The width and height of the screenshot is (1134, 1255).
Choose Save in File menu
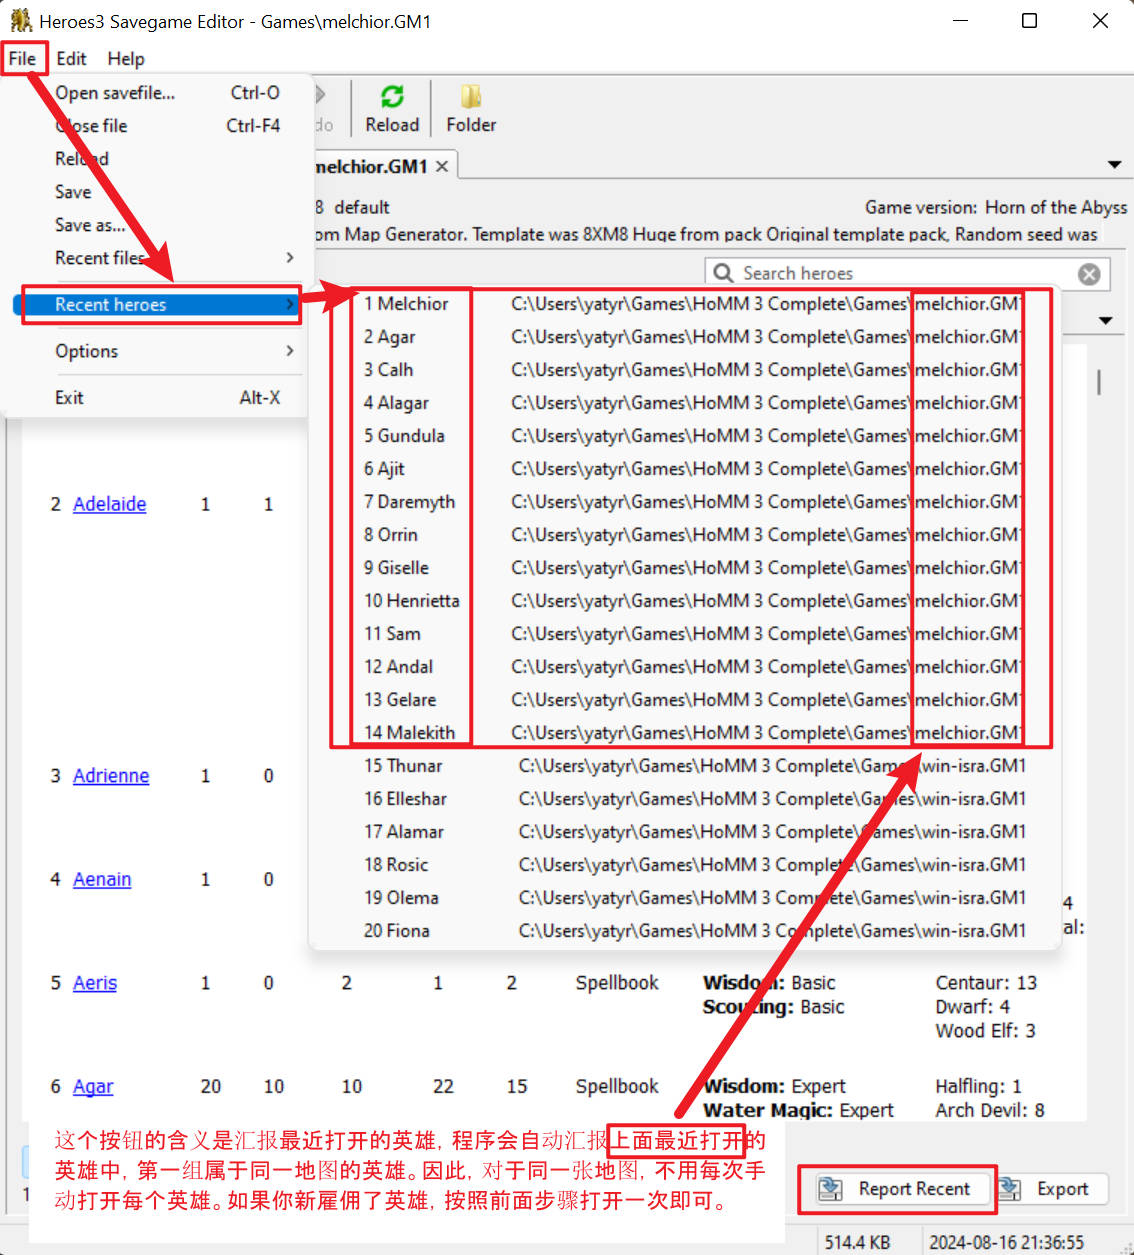(156, 192)
